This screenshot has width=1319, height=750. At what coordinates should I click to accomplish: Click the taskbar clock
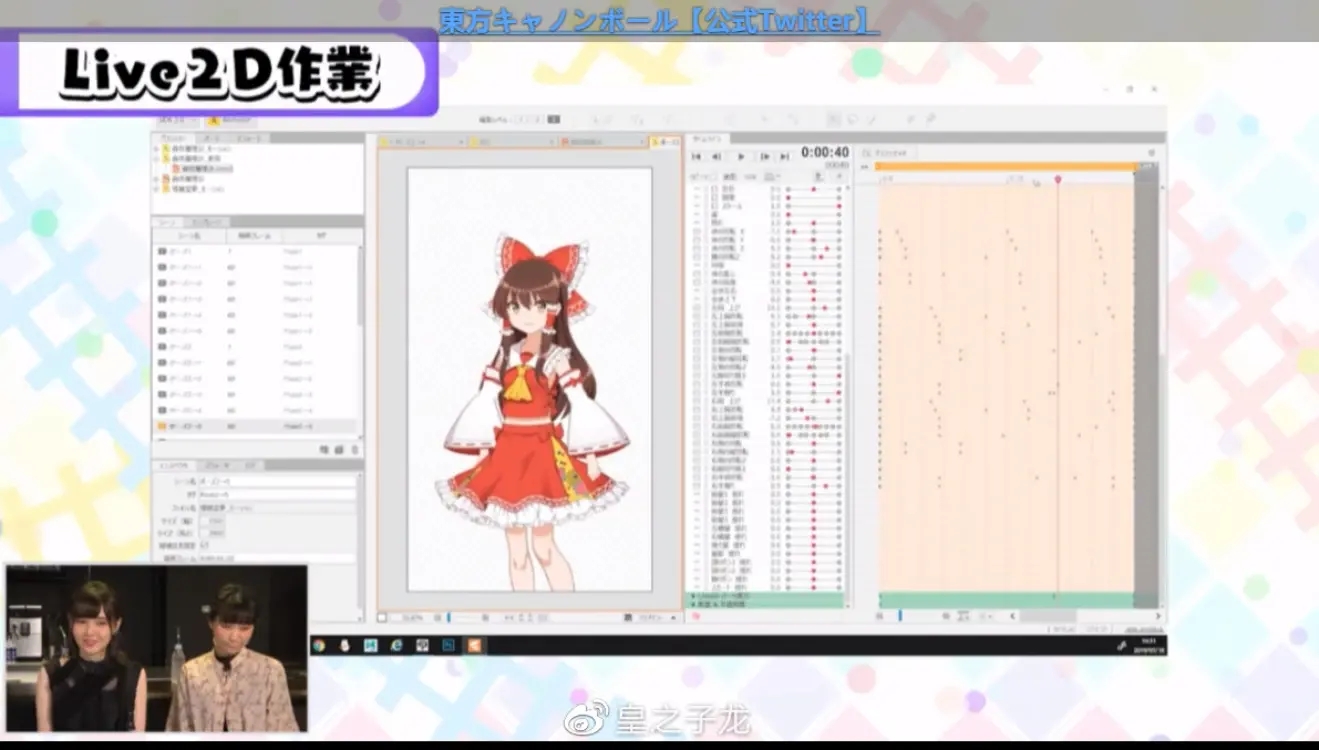tap(1149, 646)
